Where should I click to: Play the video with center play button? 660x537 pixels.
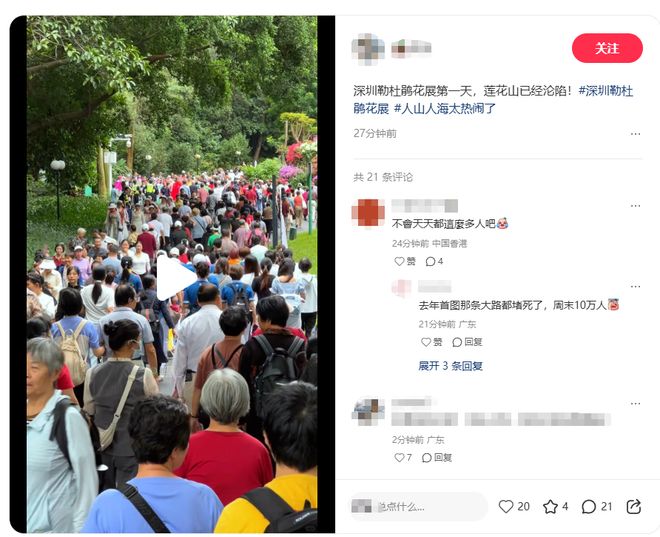click(176, 278)
